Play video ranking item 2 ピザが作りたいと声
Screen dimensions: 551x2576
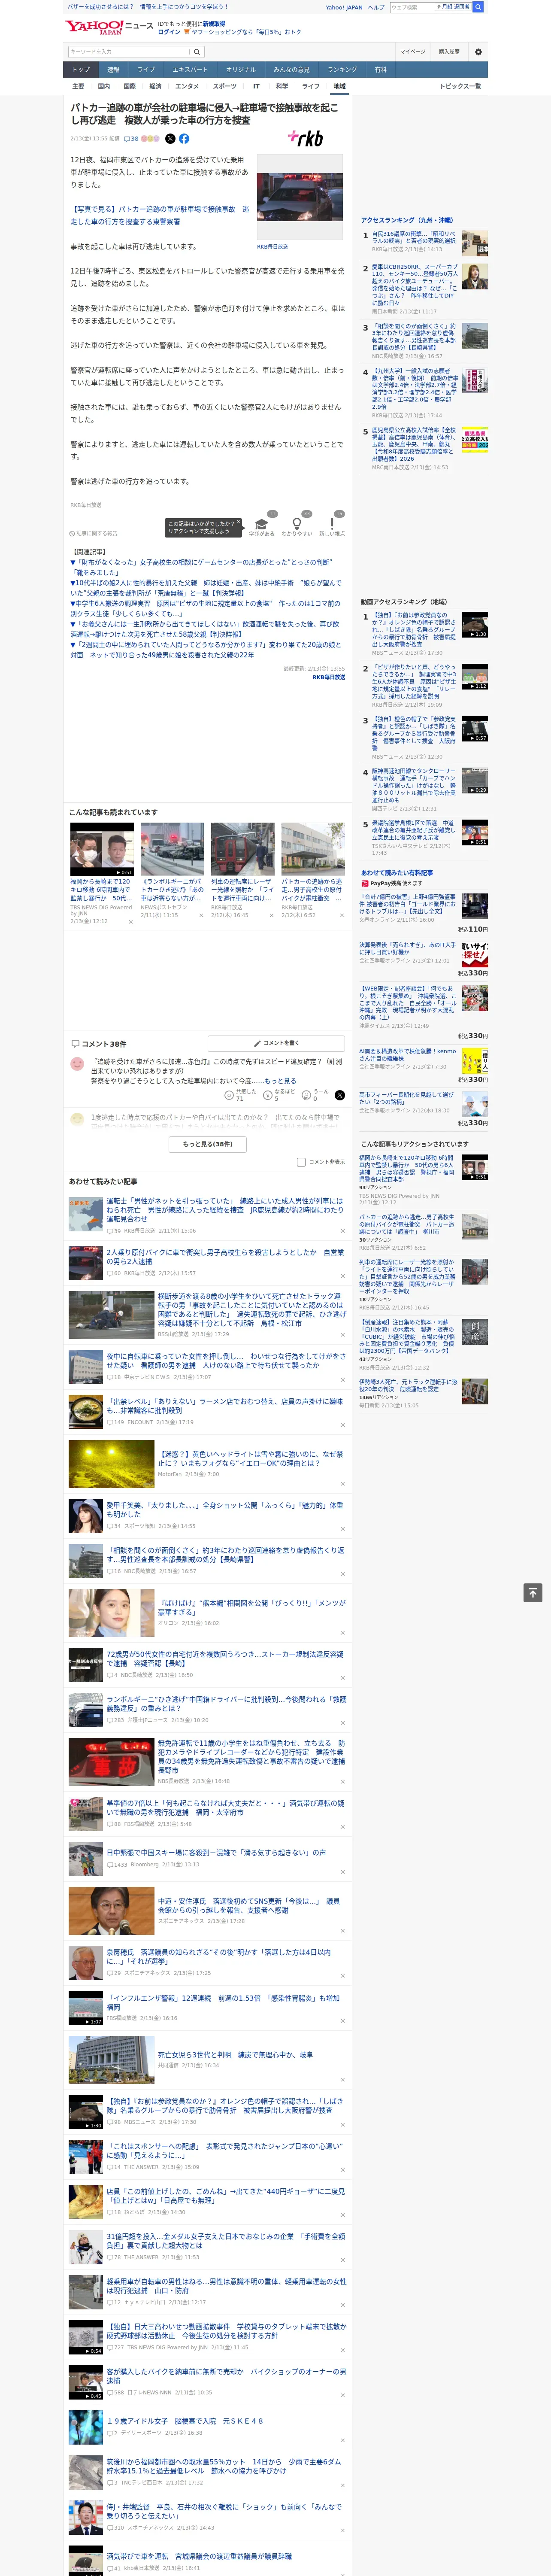pyautogui.click(x=474, y=677)
